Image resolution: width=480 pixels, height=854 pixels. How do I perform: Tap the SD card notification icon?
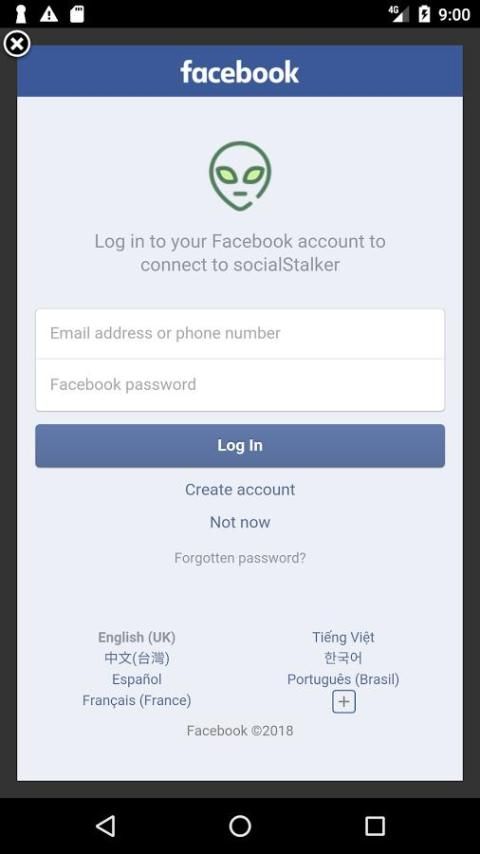click(77, 14)
